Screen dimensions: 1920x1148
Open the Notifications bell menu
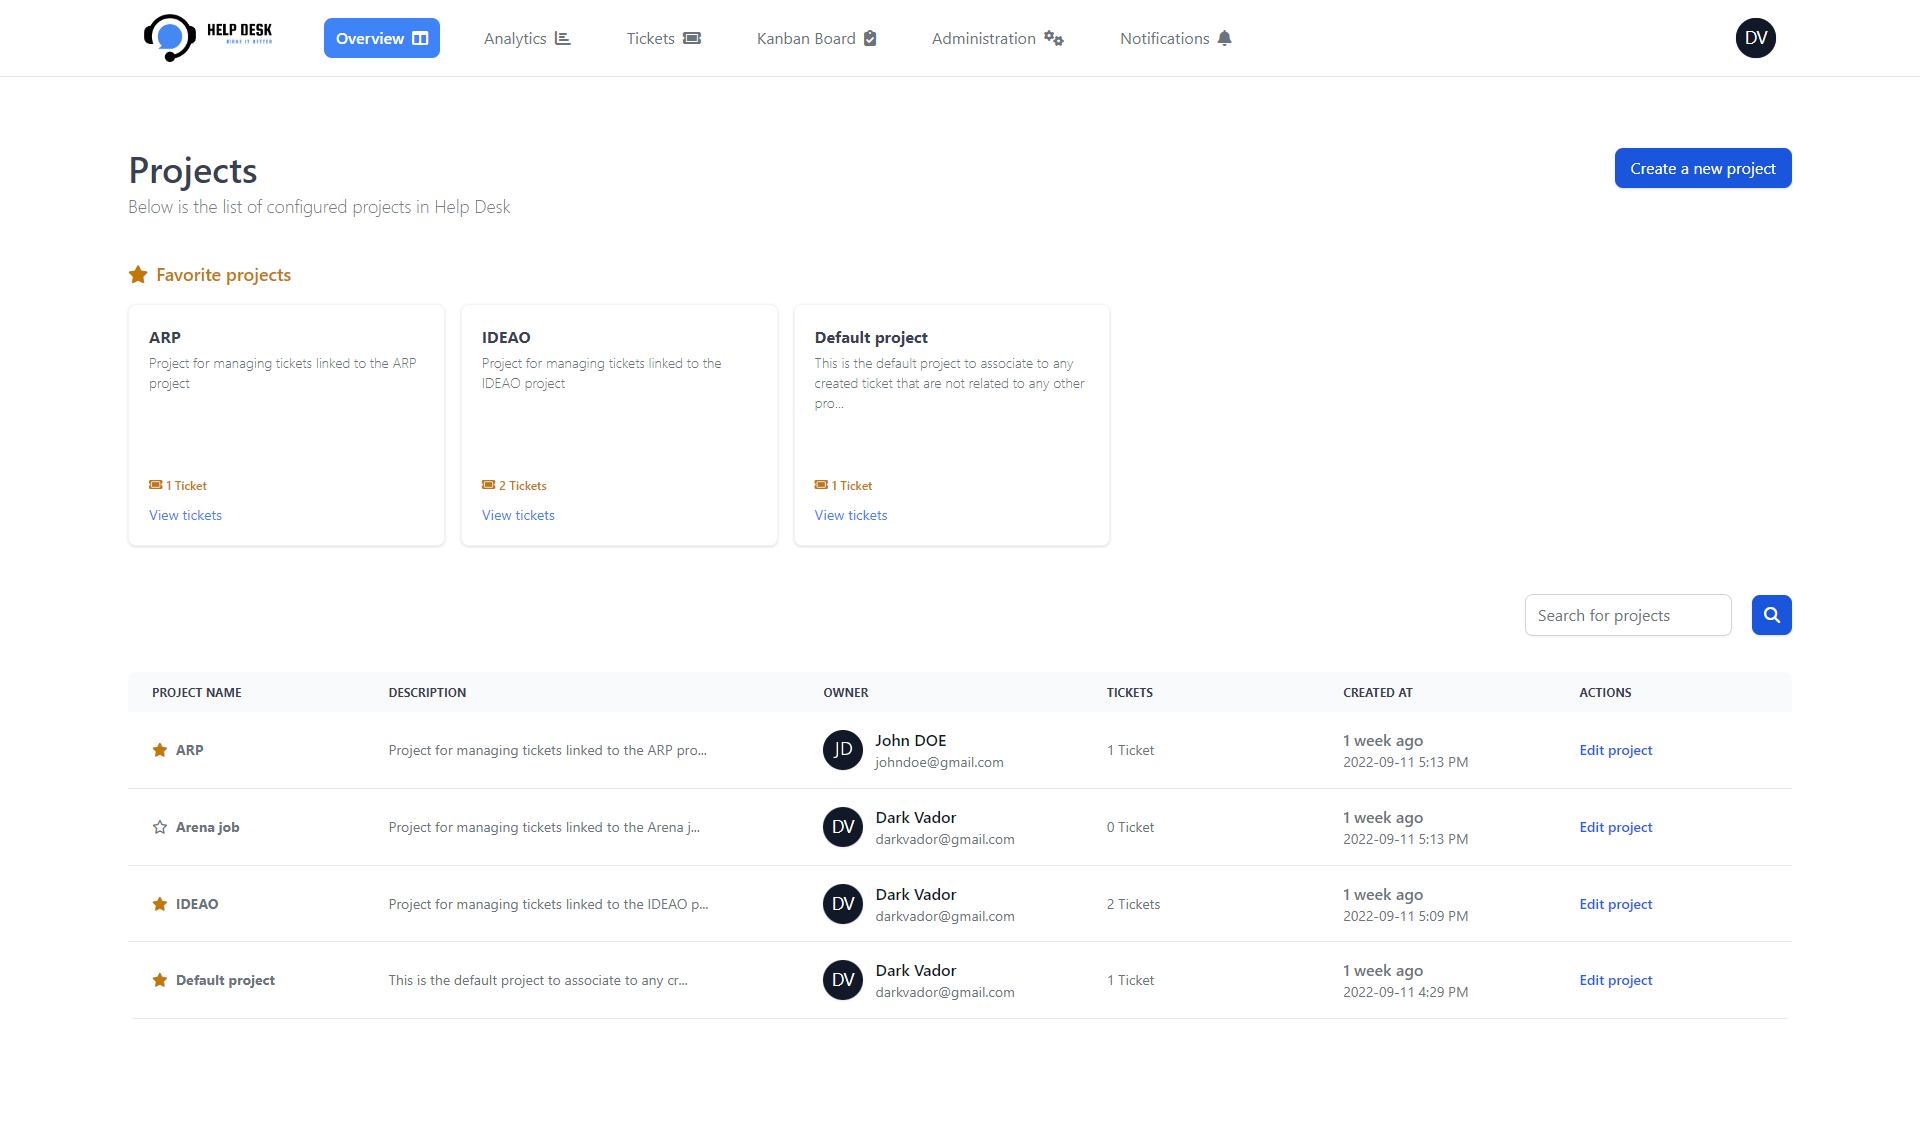tap(1175, 38)
